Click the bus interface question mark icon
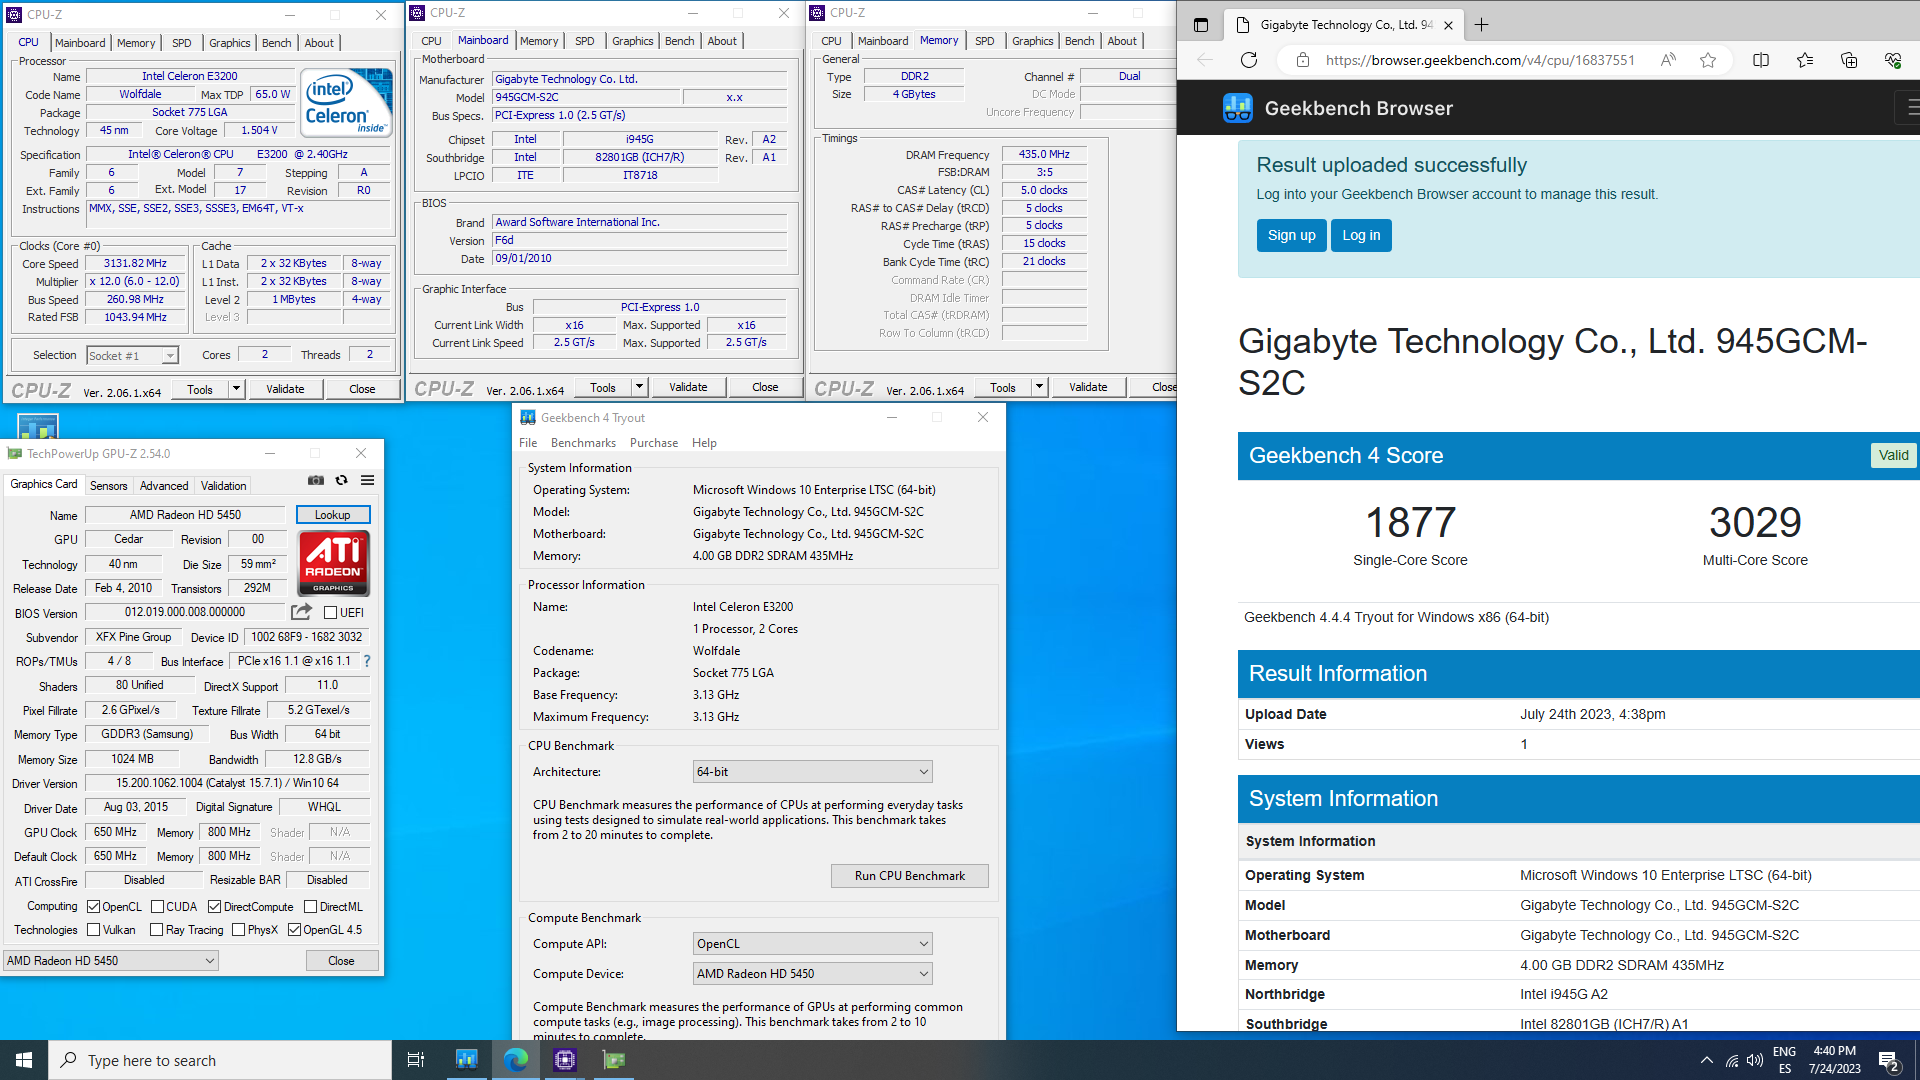Image resolution: width=1920 pixels, height=1080 pixels. pyautogui.click(x=367, y=661)
